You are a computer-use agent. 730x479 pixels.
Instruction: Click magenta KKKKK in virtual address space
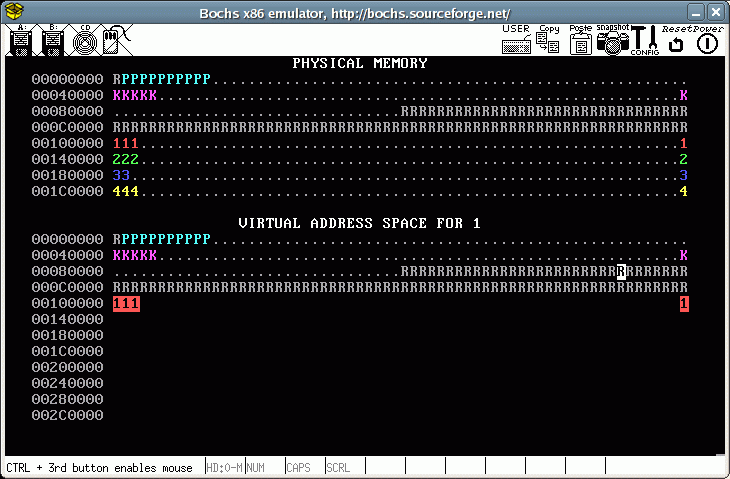pyautogui.click(x=135, y=256)
